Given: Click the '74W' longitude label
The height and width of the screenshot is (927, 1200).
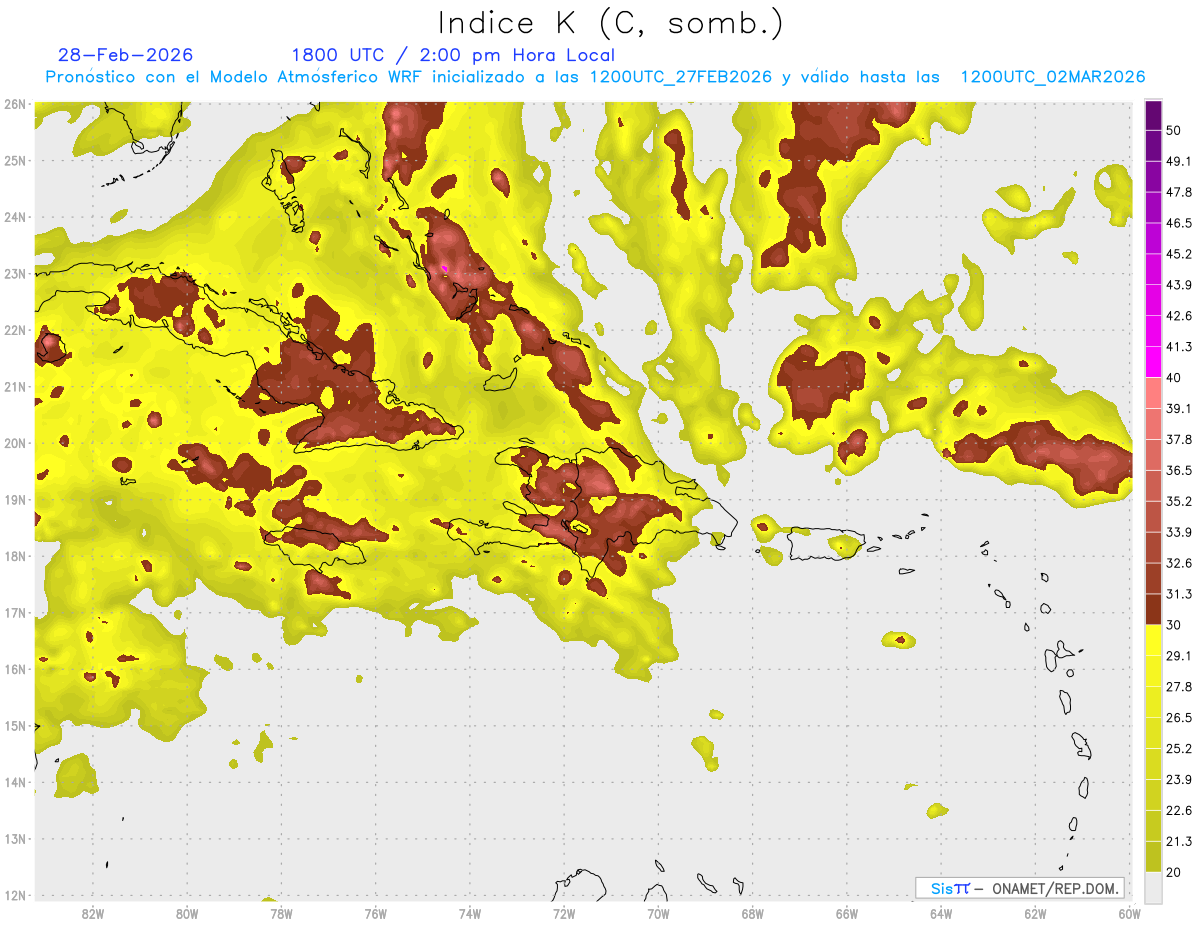Looking at the screenshot, I should pyautogui.click(x=469, y=913).
